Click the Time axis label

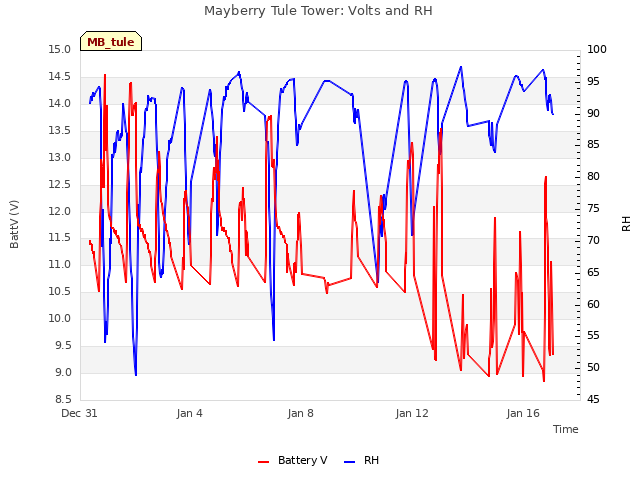point(566,429)
